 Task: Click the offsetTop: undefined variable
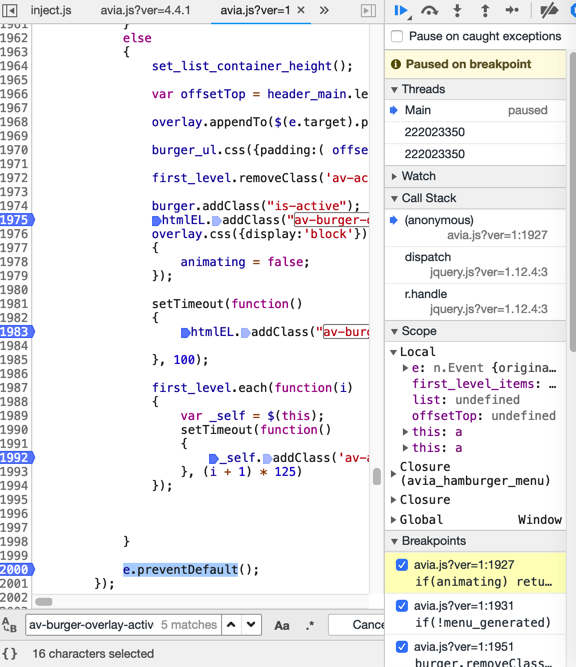[484, 416]
